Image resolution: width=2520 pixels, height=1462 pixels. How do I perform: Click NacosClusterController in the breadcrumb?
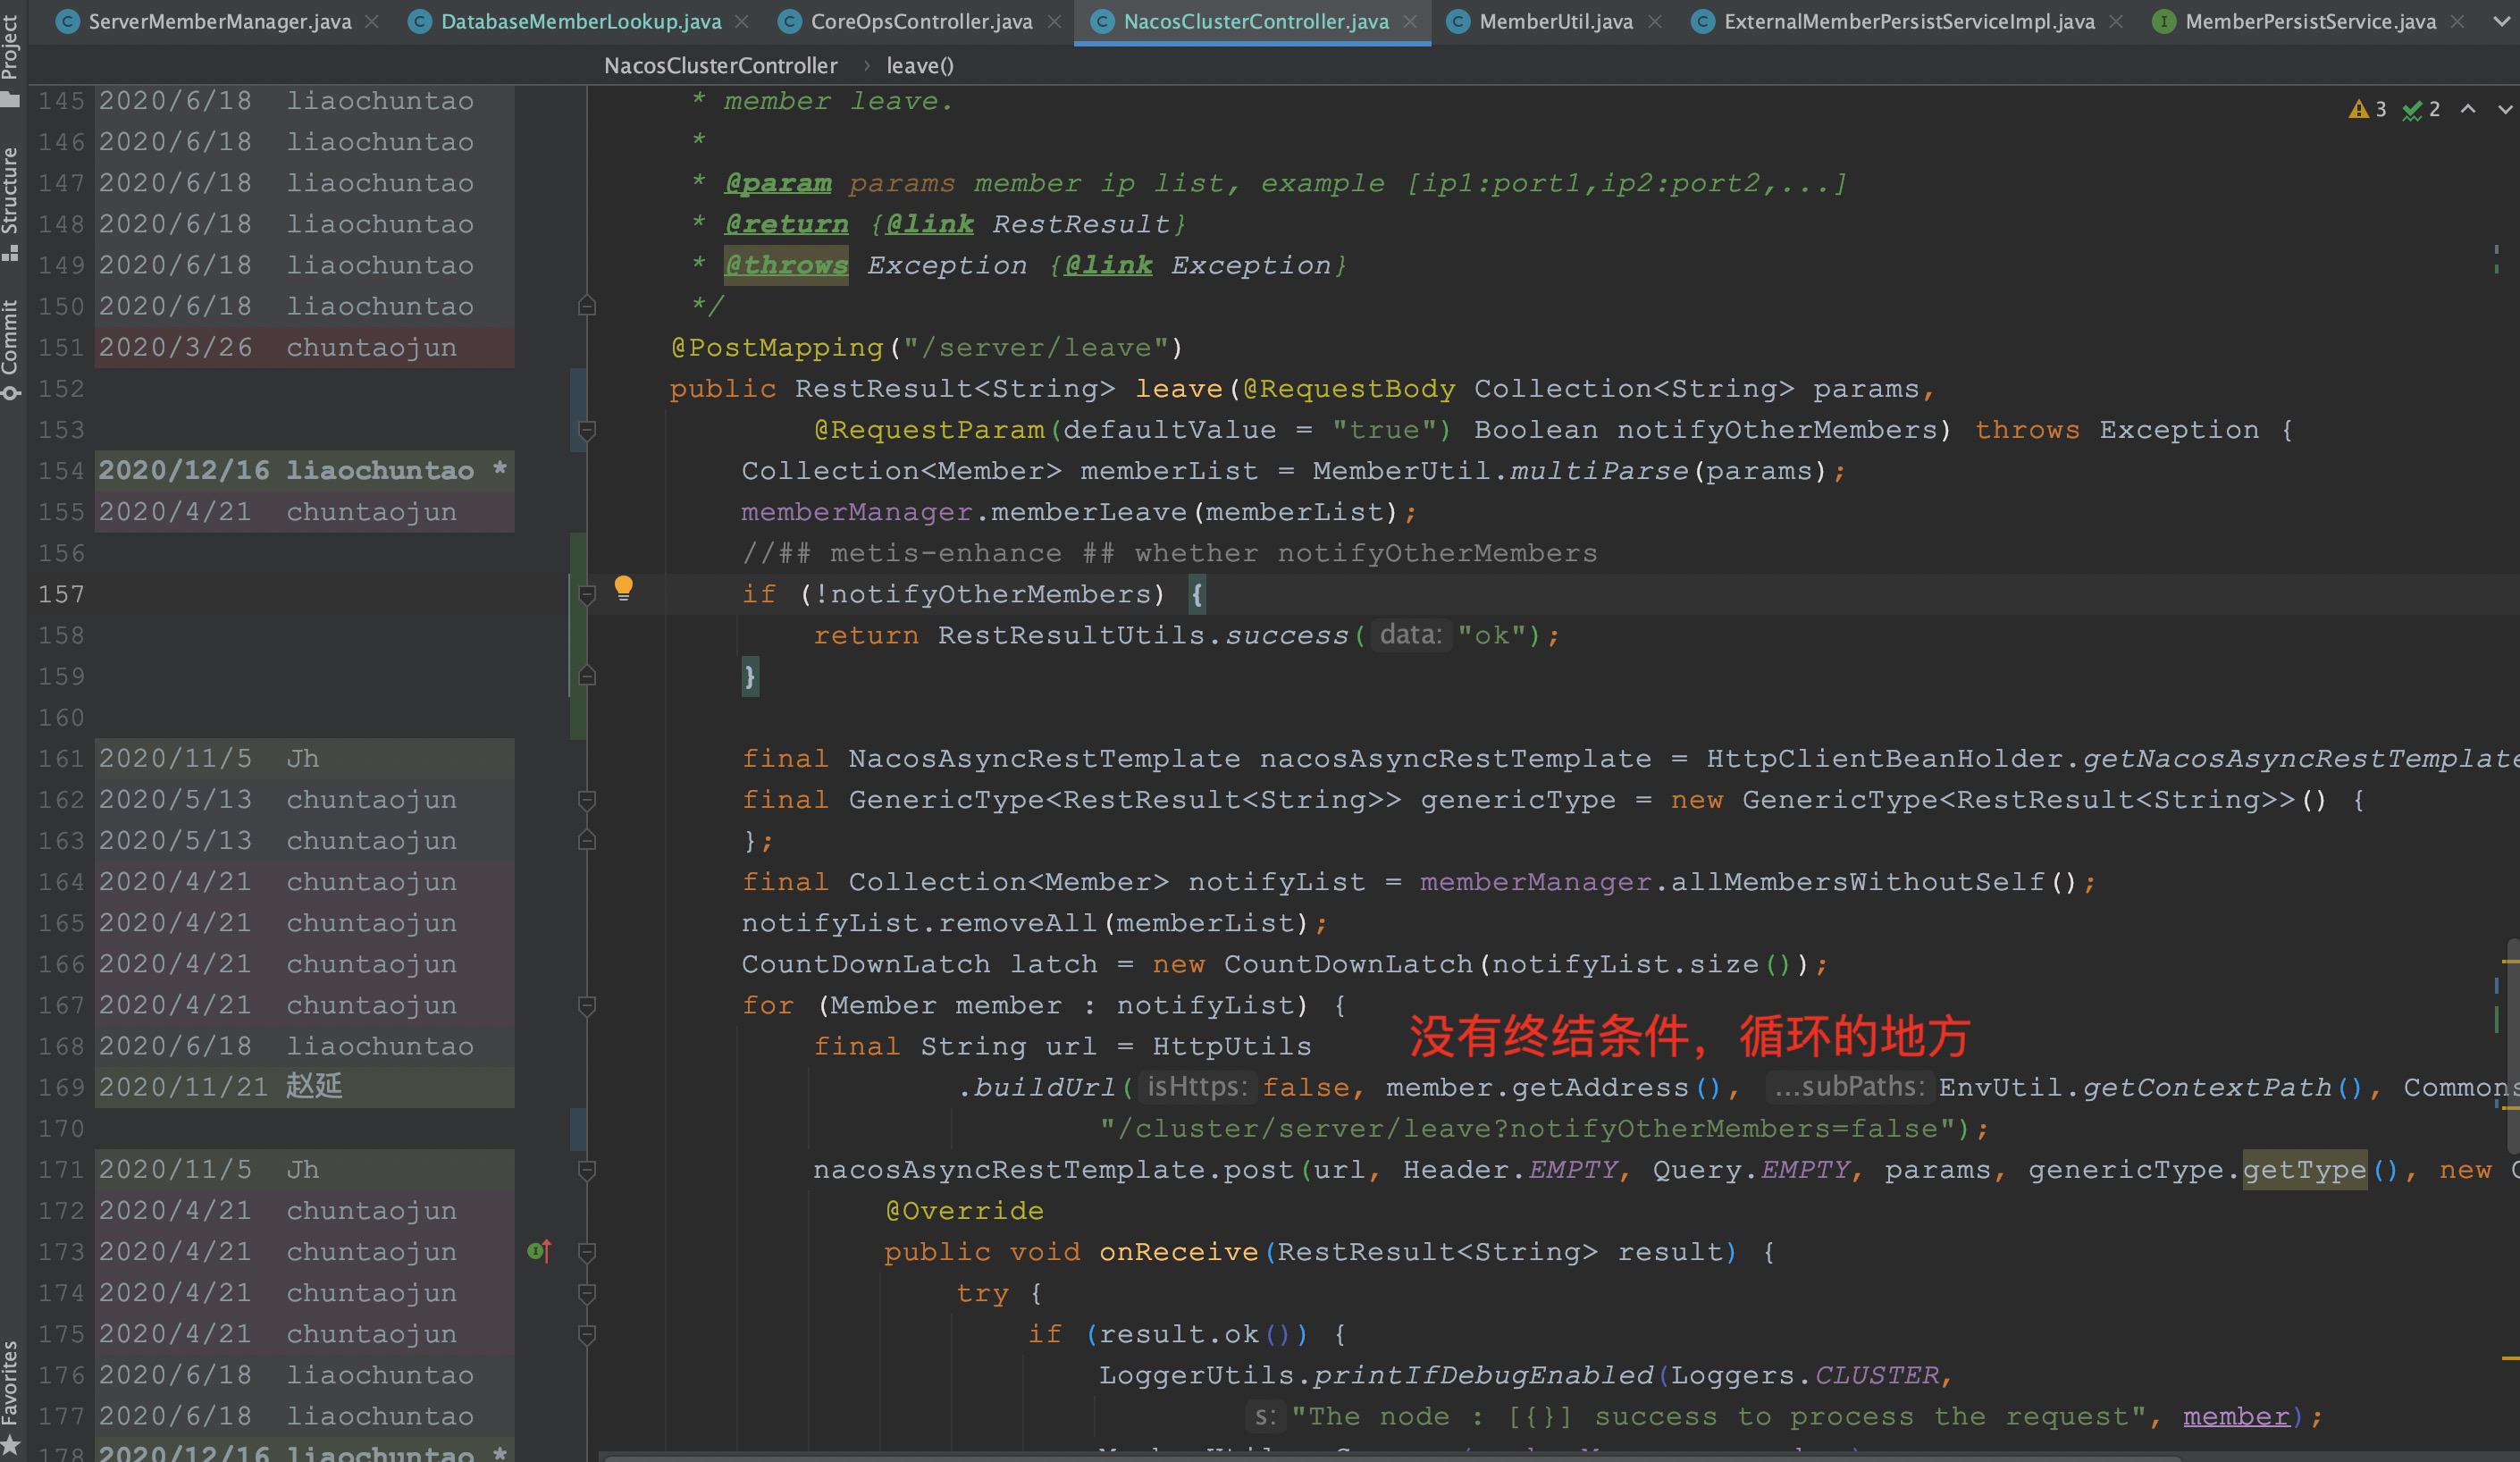pos(720,66)
